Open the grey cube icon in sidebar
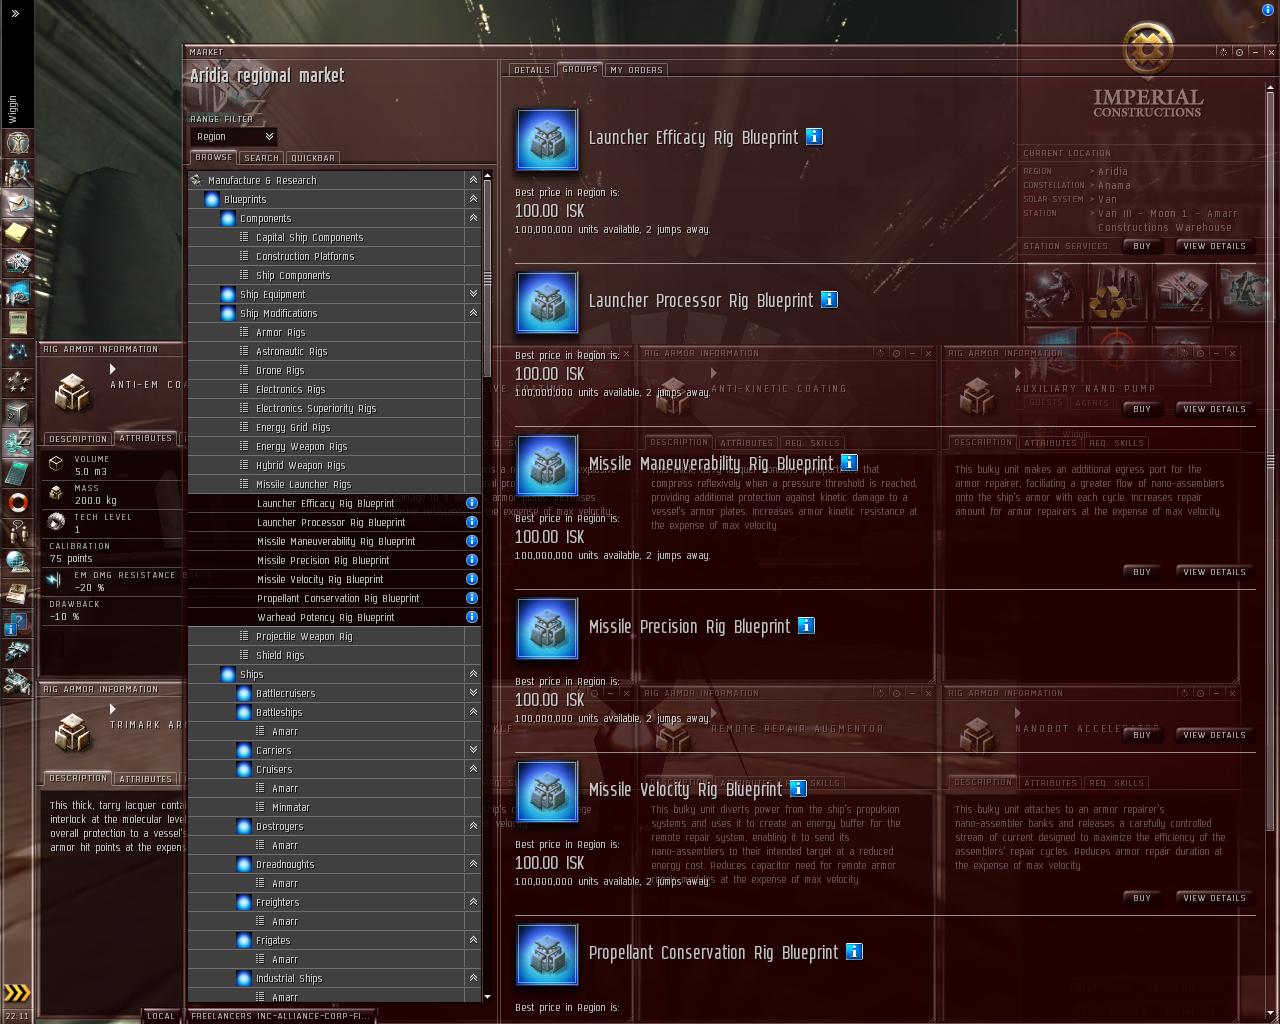 [x=17, y=412]
